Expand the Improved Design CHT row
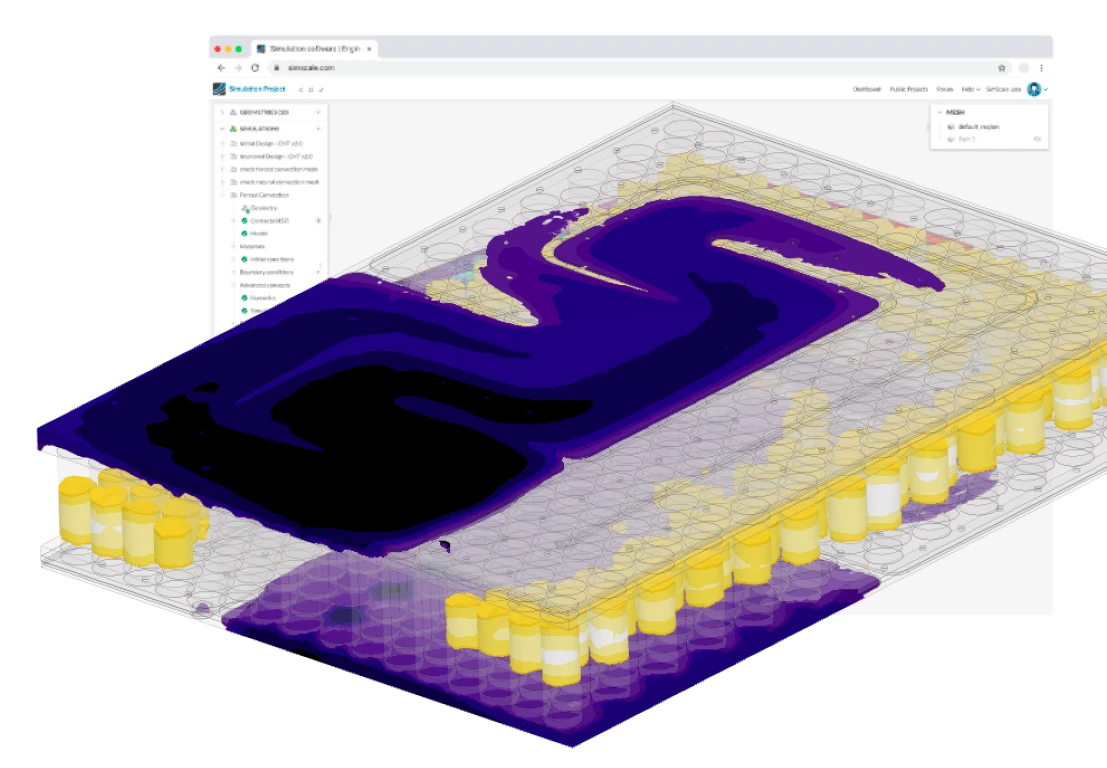The image size is (1107, 768). tap(222, 156)
